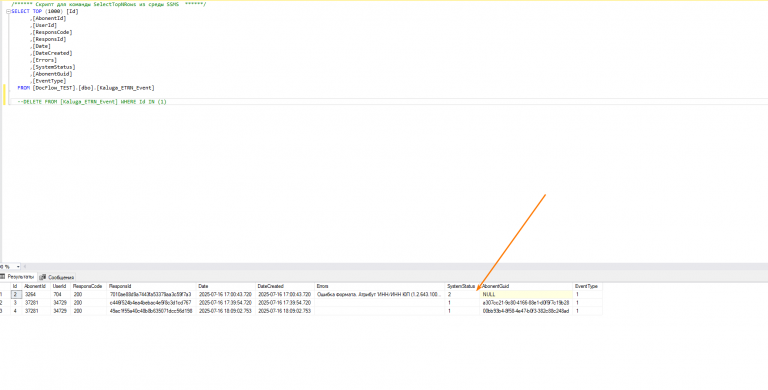Click the SystemStatus column header in results grid
Image resolution: width=768 pixels, height=390 pixels.
462,286
